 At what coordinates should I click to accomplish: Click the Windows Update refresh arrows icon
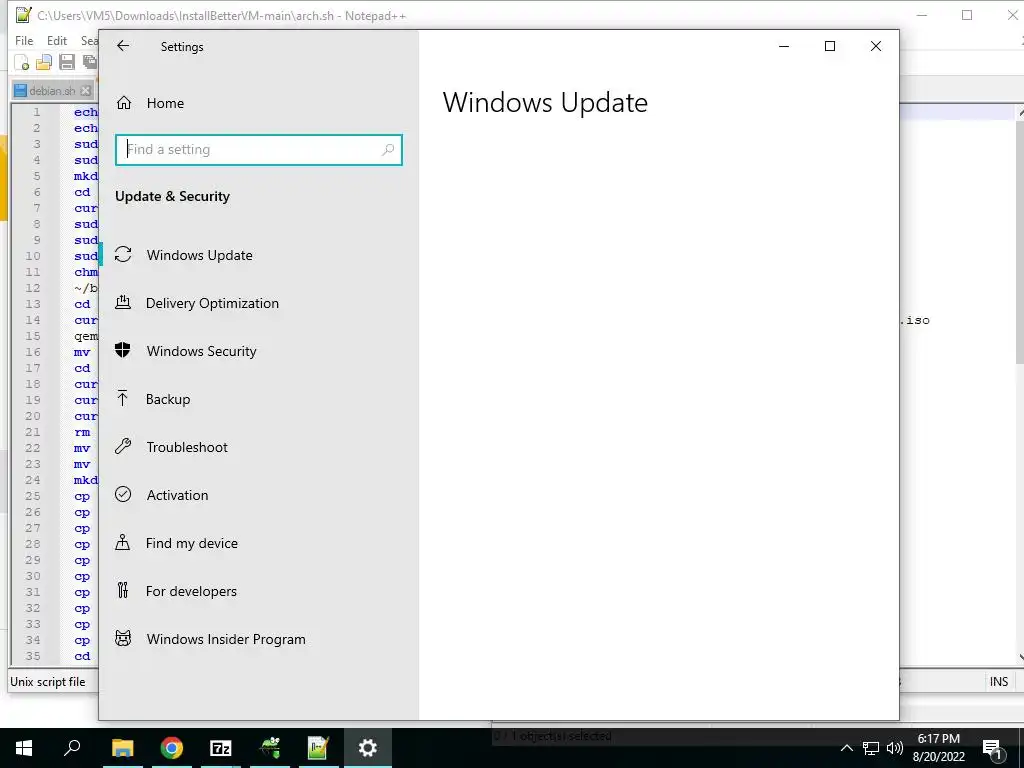[123, 255]
